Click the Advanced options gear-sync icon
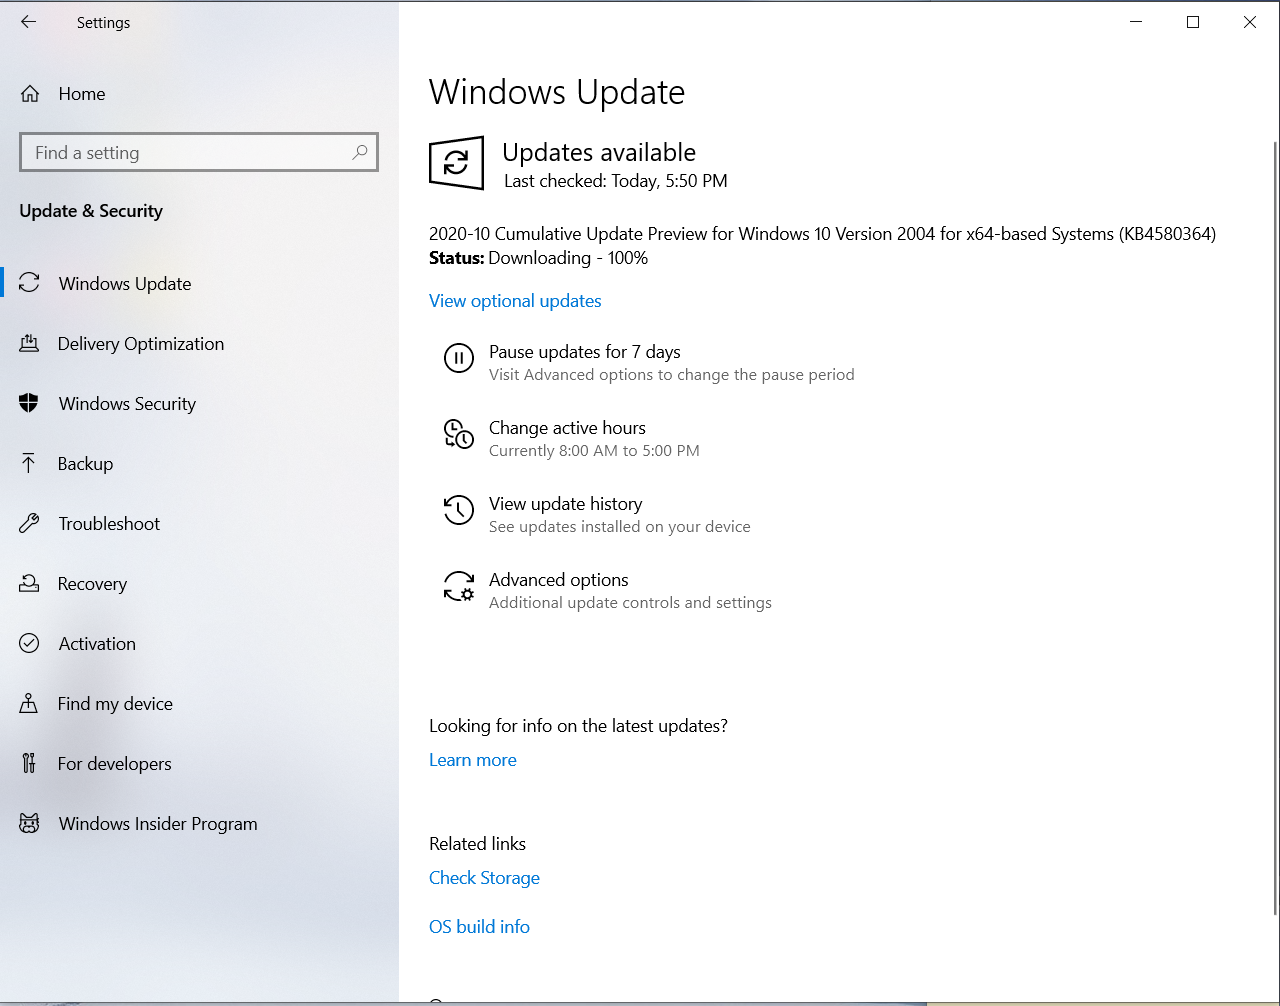The height and width of the screenshot is (1006, 1280). pyautogui.click(x=459, y=586)
